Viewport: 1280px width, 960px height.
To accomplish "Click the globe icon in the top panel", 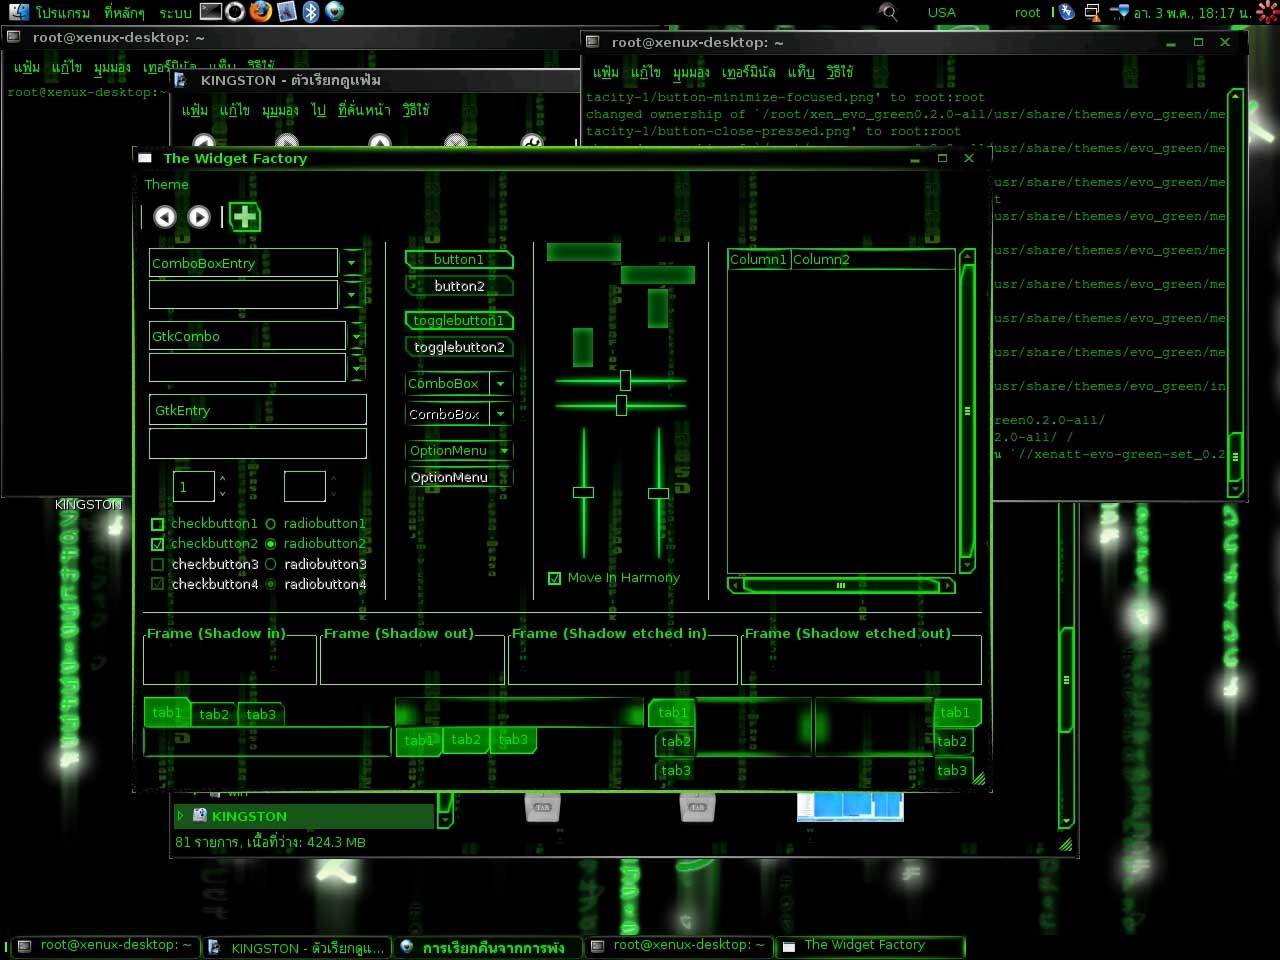I will click(x=335, y=12).
